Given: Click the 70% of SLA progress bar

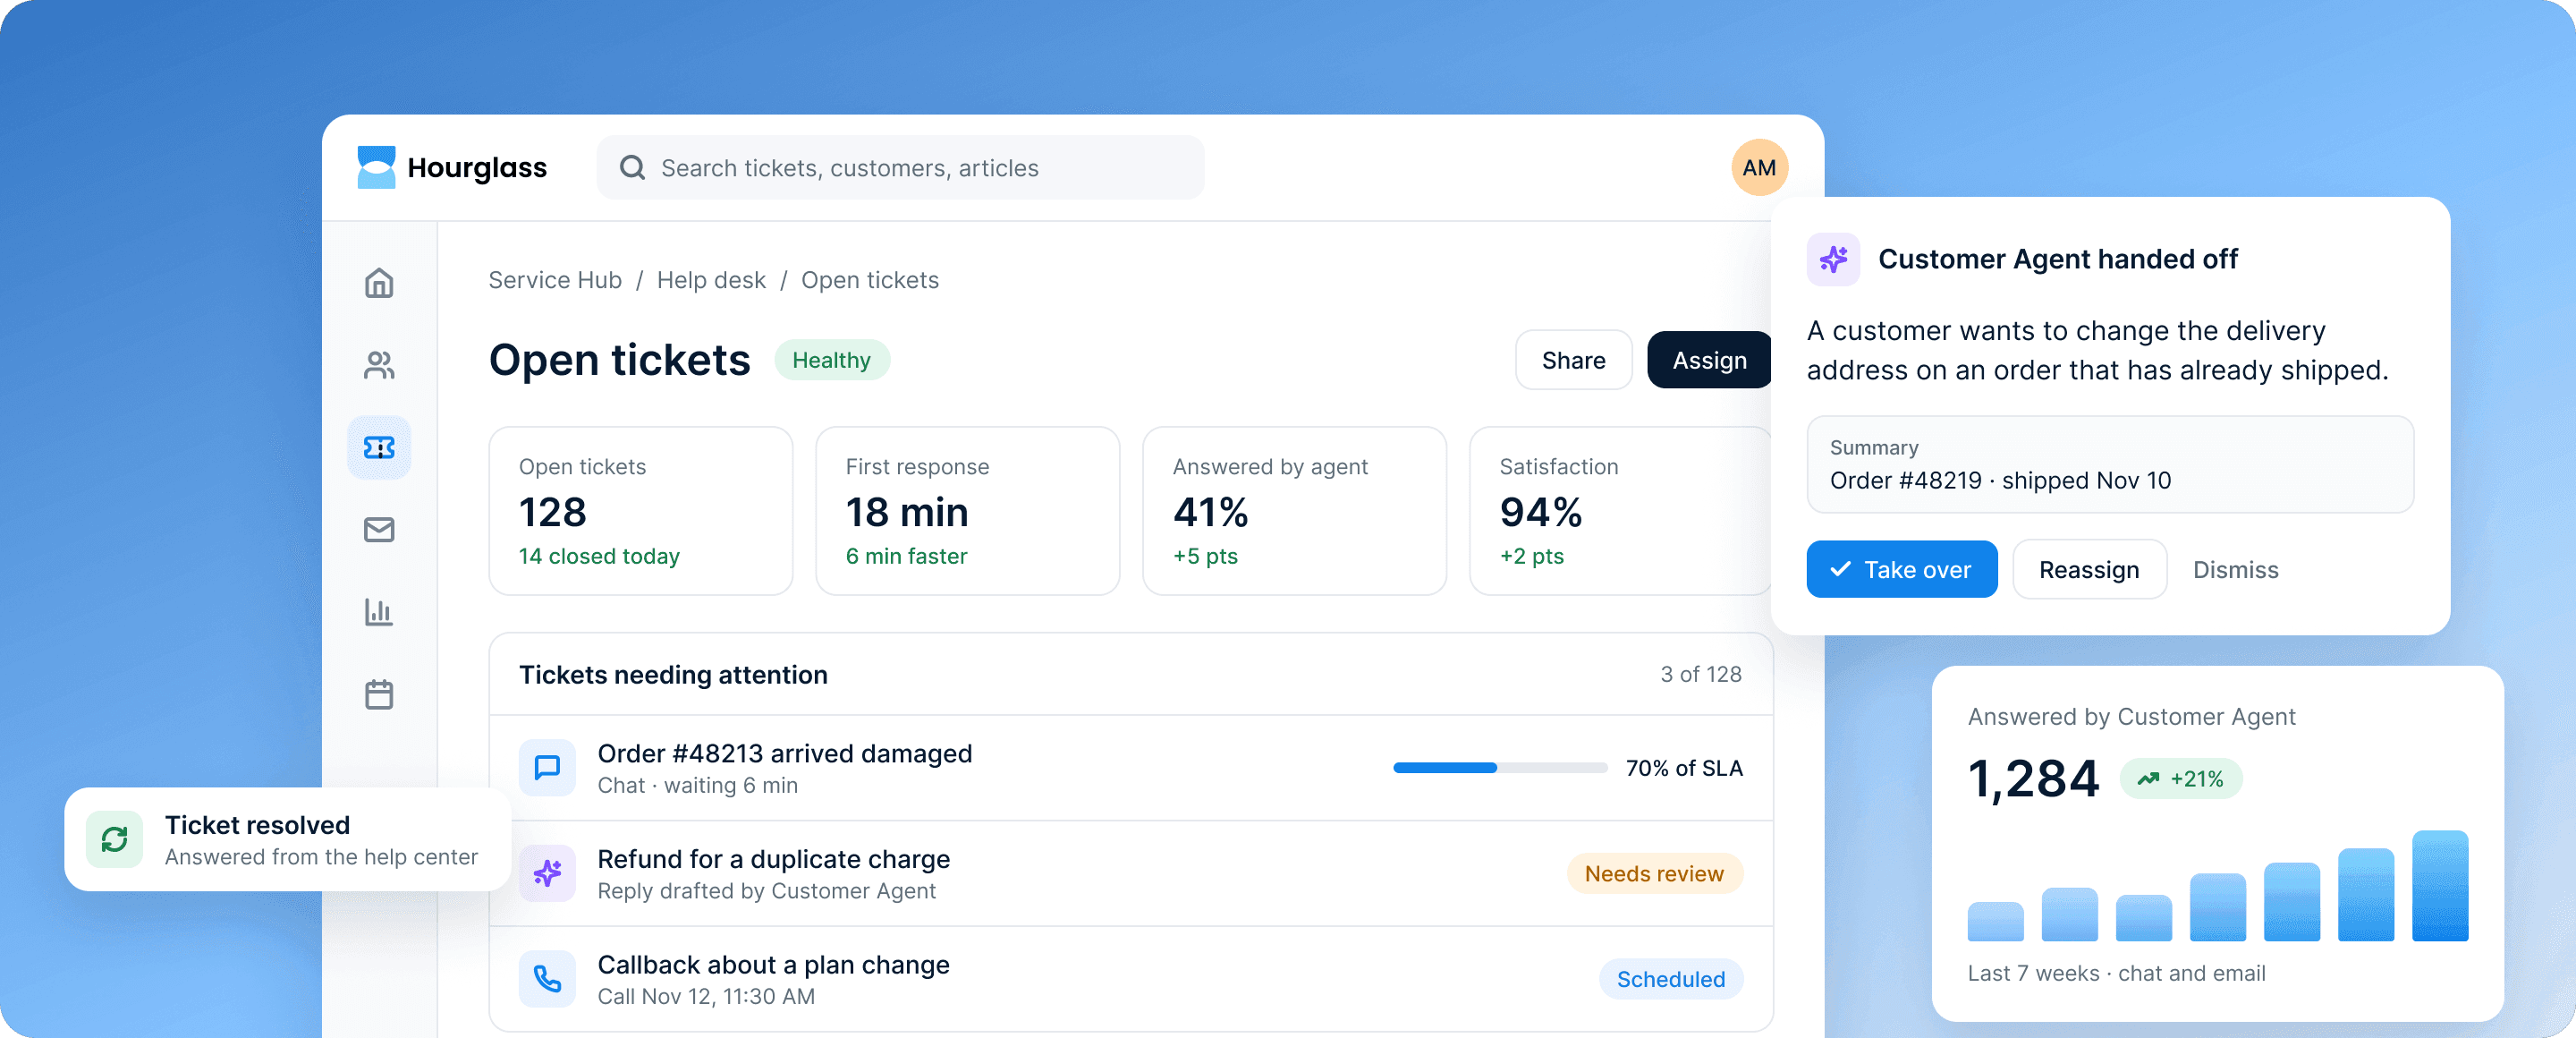Looking at the screenshot, I should point(1499,768).
